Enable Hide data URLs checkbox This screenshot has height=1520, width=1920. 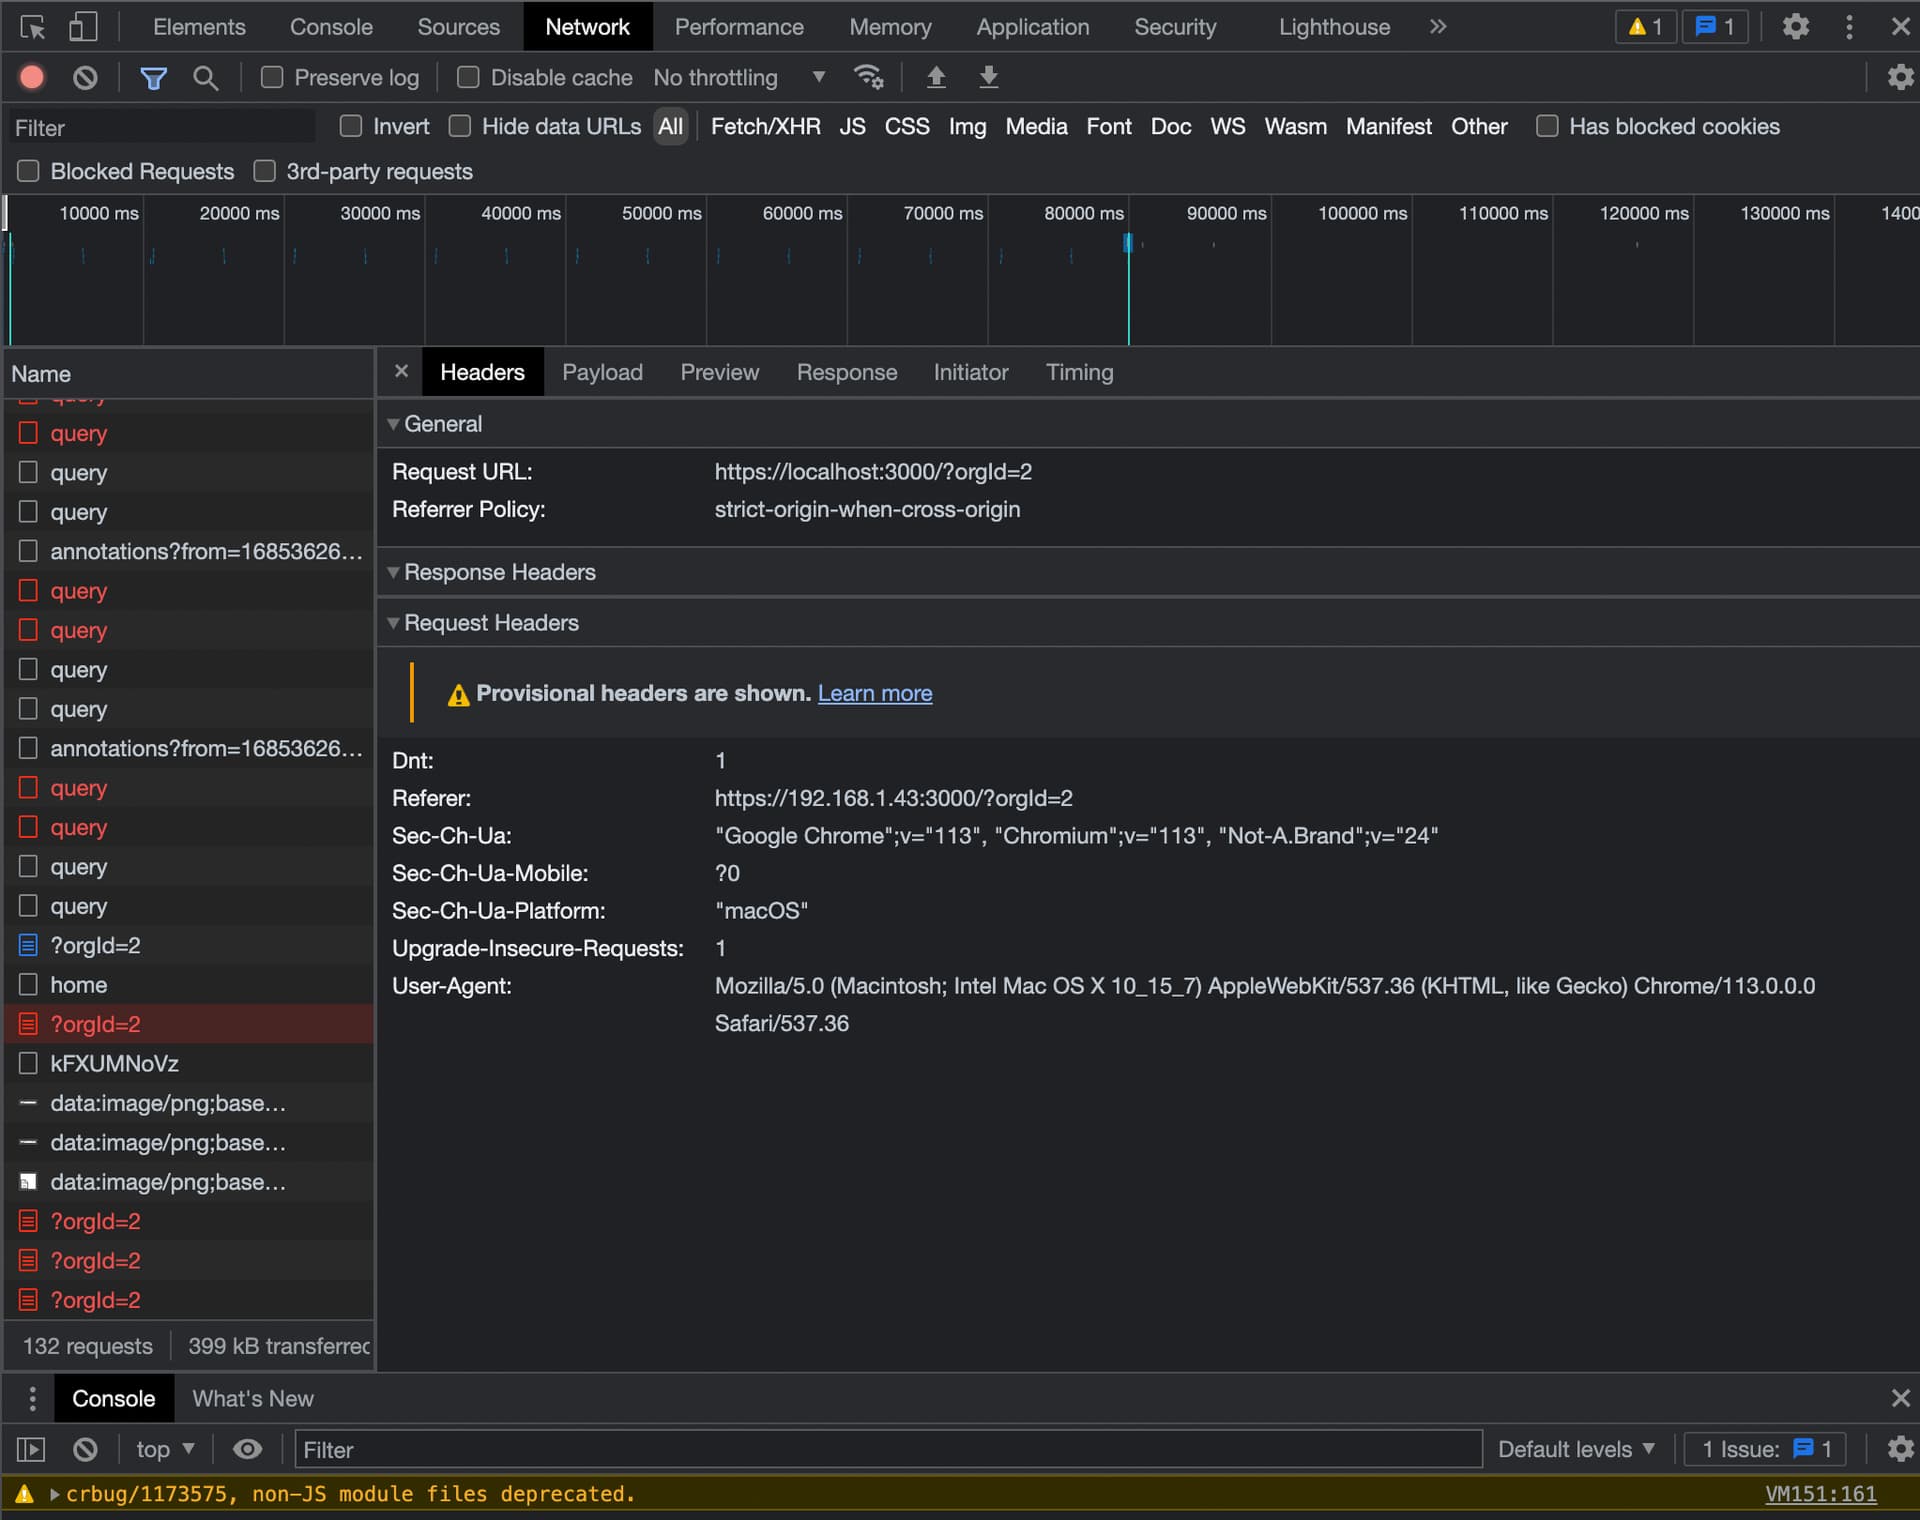460,126
